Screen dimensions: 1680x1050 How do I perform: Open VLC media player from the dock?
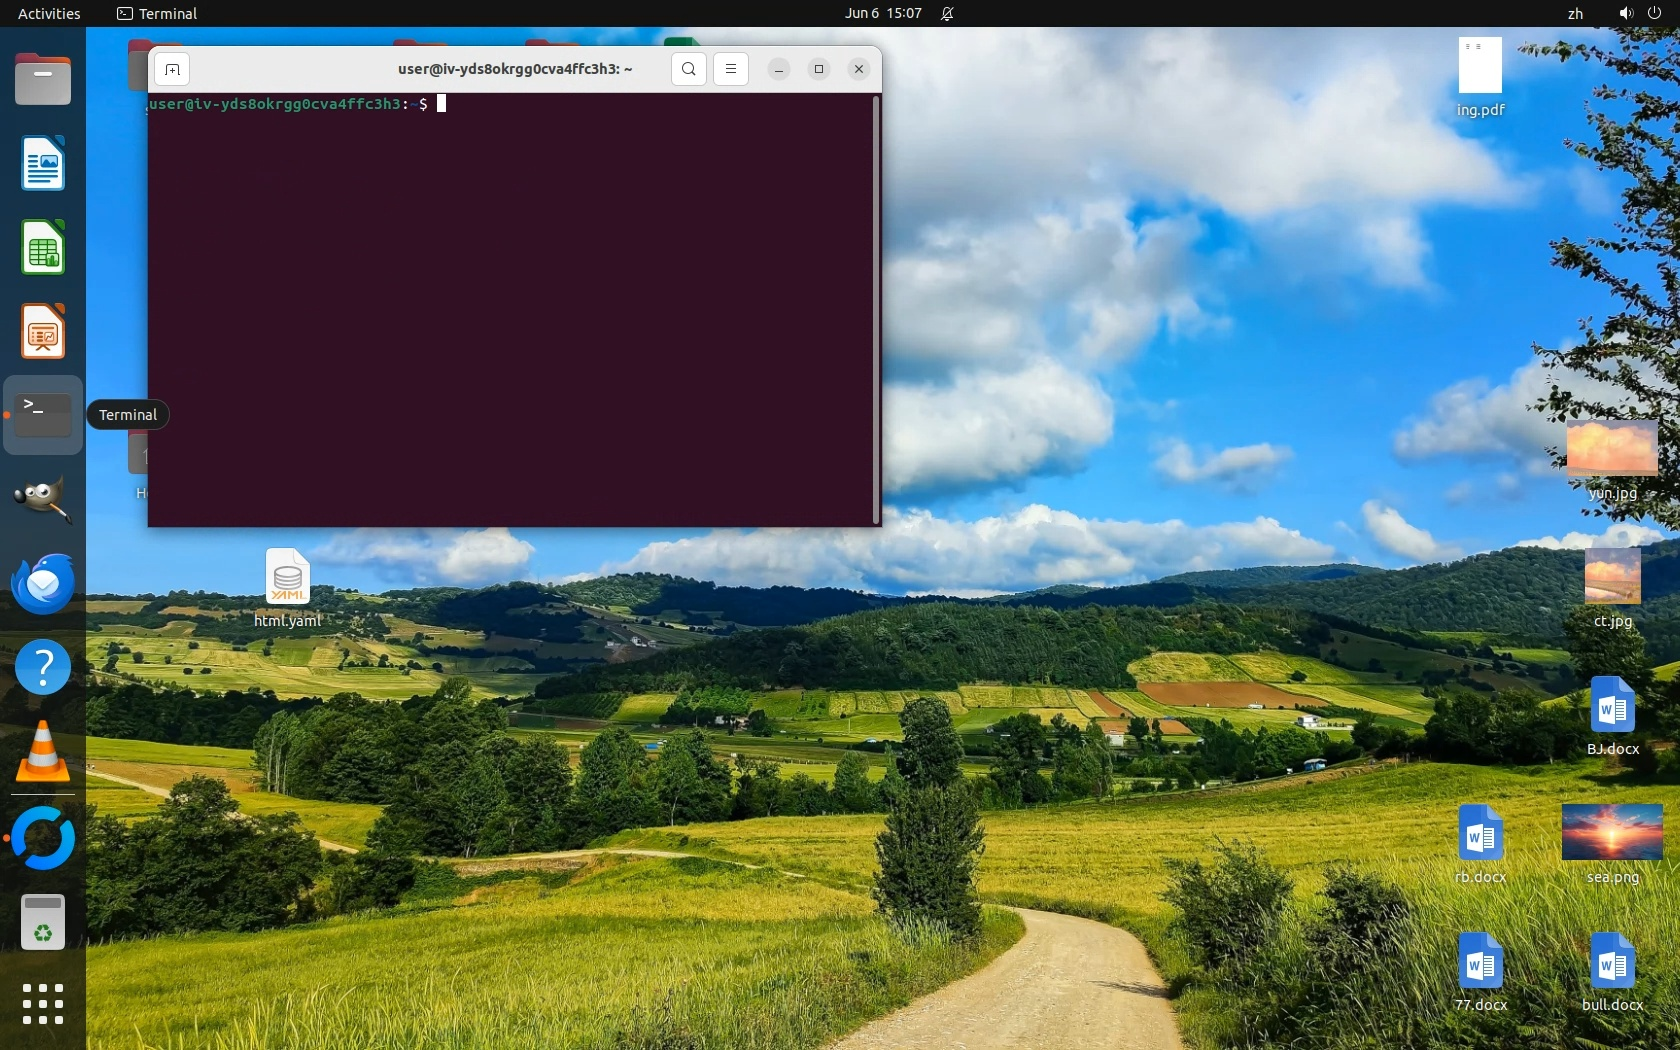[x=43, y=751]
